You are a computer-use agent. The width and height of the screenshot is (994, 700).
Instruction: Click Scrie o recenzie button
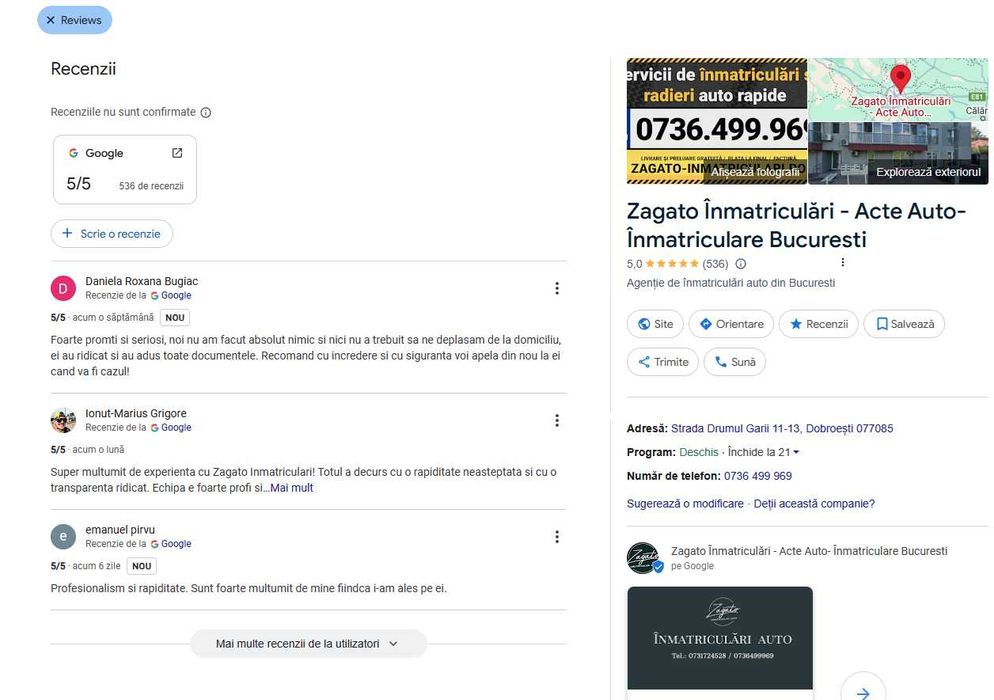coord(112,233)
